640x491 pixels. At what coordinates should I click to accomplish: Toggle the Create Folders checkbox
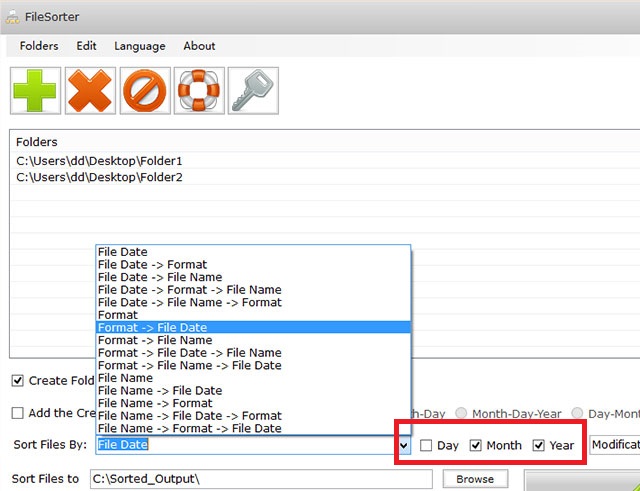18,381
